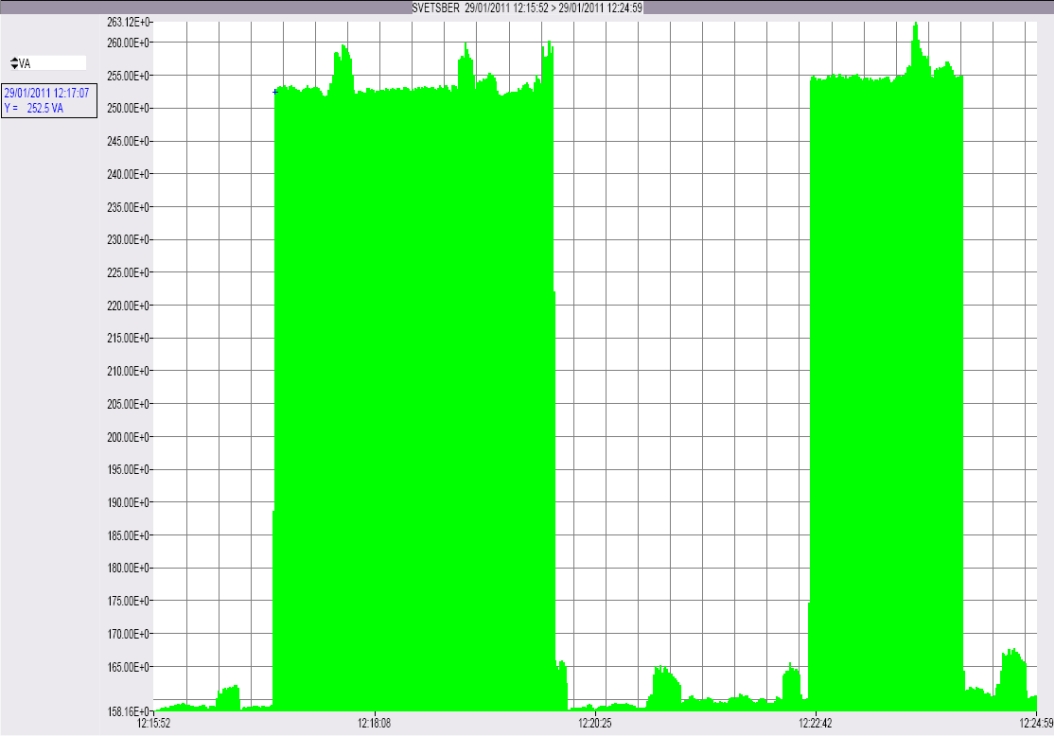Click the Y = 252.5 VA readout value

point(34,108)
